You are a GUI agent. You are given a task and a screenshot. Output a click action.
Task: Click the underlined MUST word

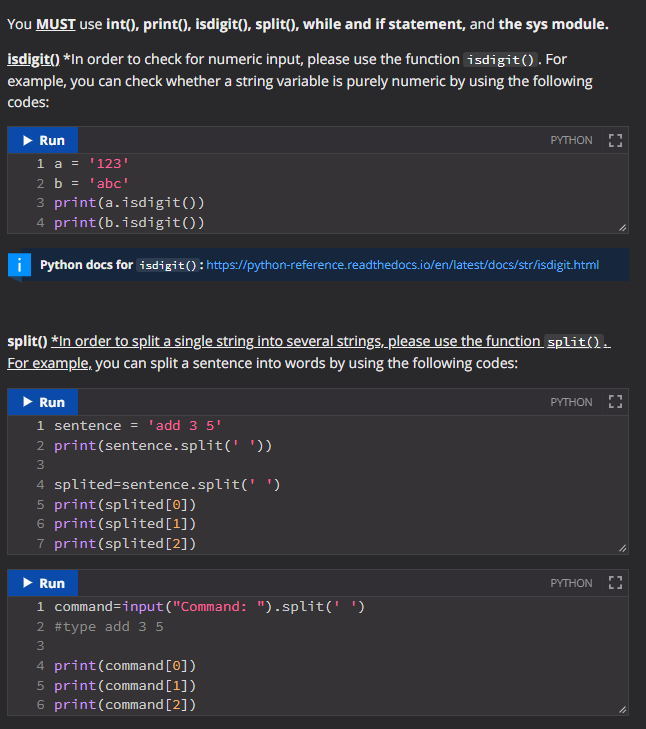point(56,24)
